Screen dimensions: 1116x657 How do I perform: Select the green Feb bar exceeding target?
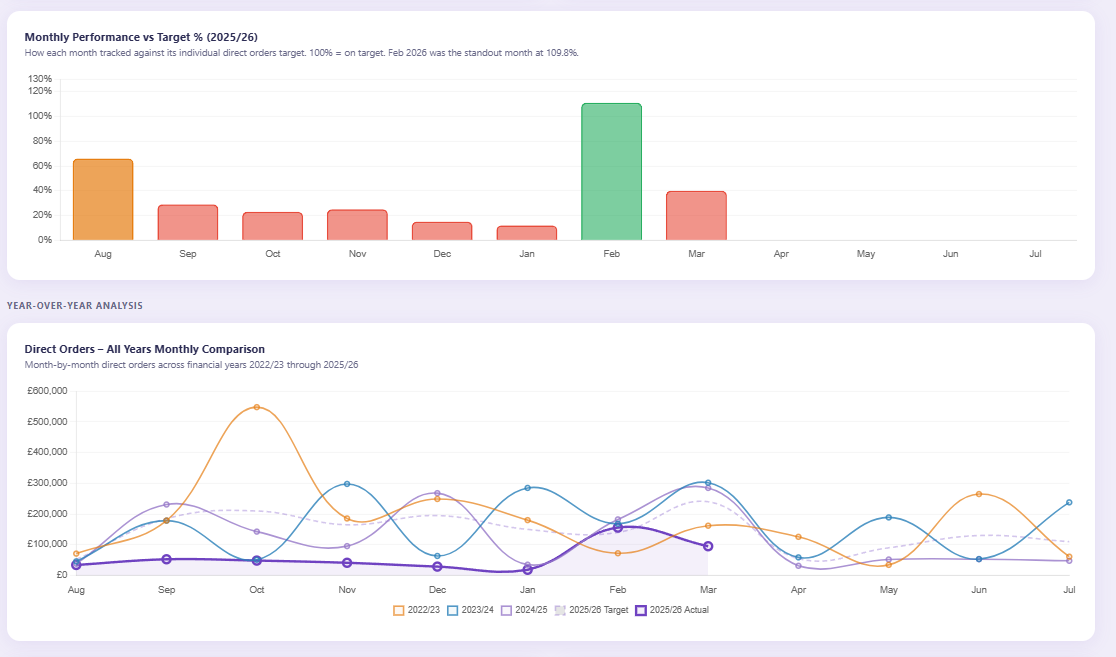pyautogui.click(x=611, y=170)
